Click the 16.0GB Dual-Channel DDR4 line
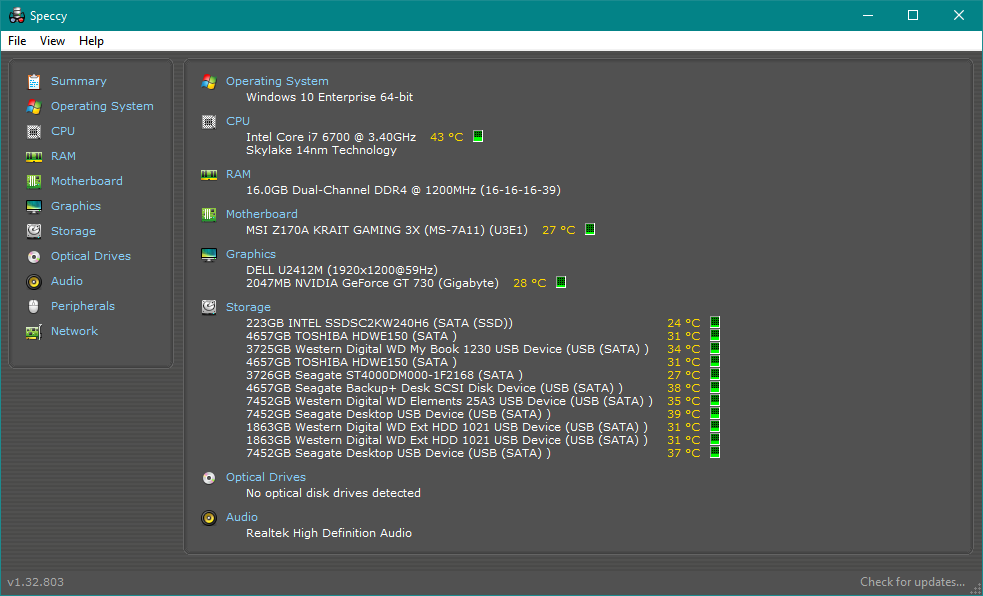This screenshot has height=596, width=983. click(403, 191)
